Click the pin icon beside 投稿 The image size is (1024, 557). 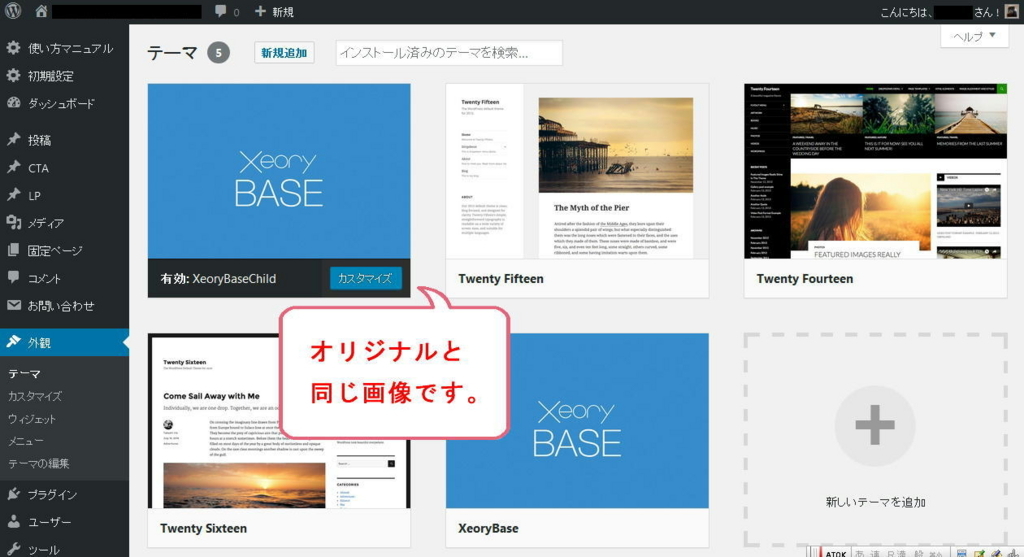(x=13, y=139)
